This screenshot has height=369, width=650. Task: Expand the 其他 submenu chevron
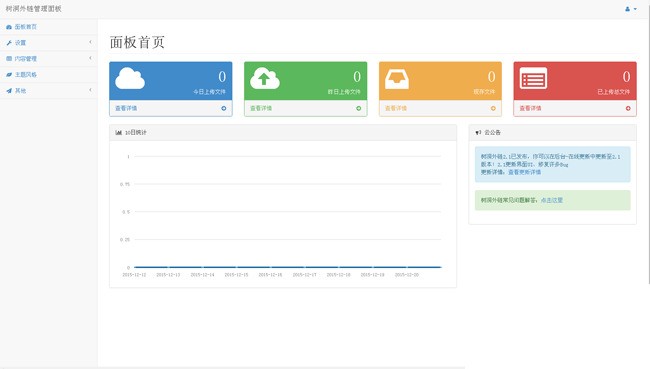pyautogui.click(x=90, y=90)
